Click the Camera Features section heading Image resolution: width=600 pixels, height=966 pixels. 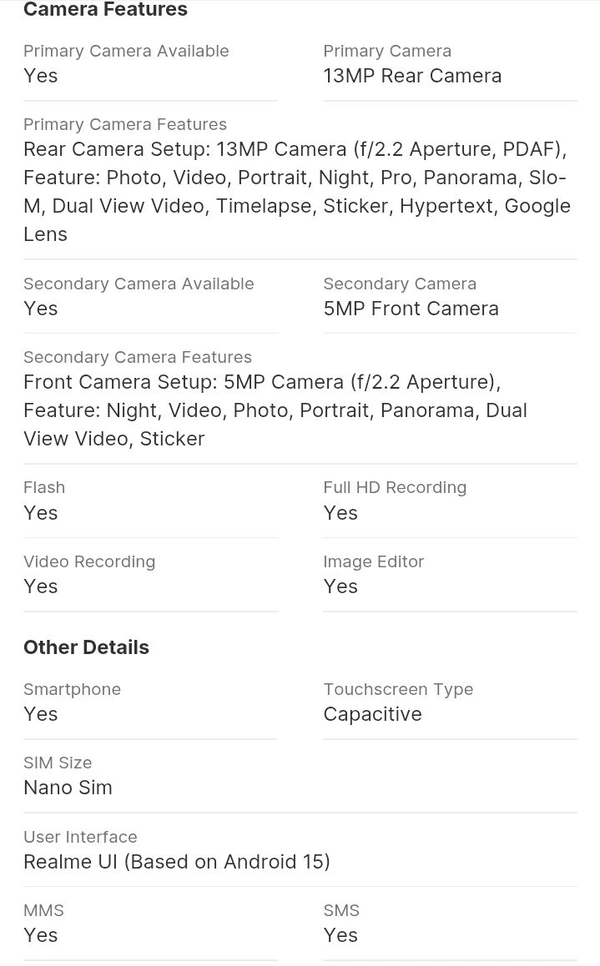tap(105, 10)
